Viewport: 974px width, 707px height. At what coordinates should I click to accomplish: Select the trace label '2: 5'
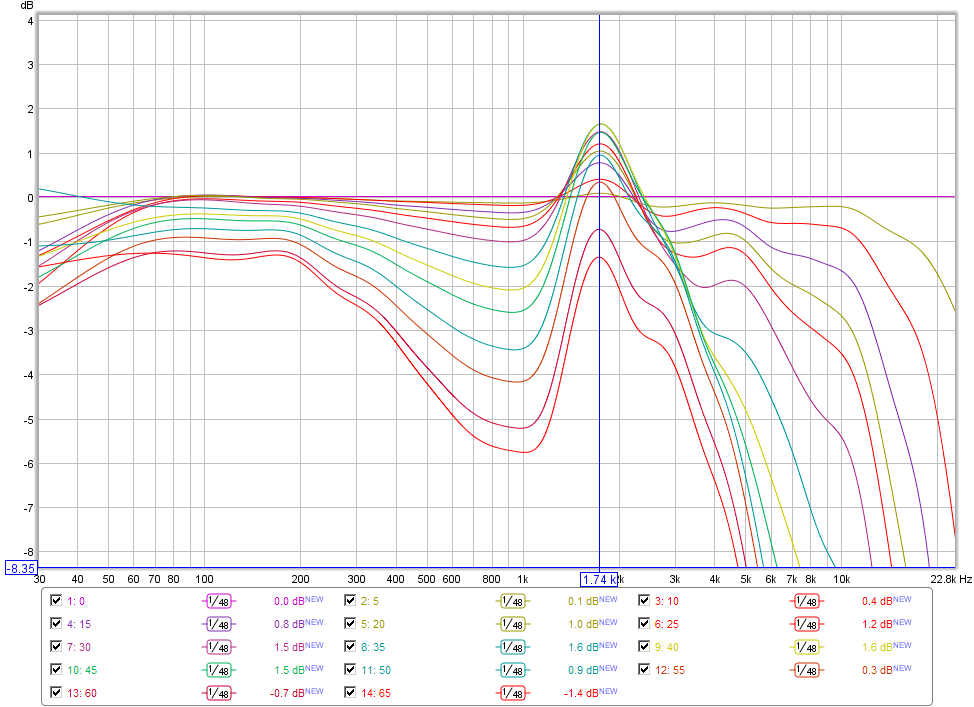point(370,601)
